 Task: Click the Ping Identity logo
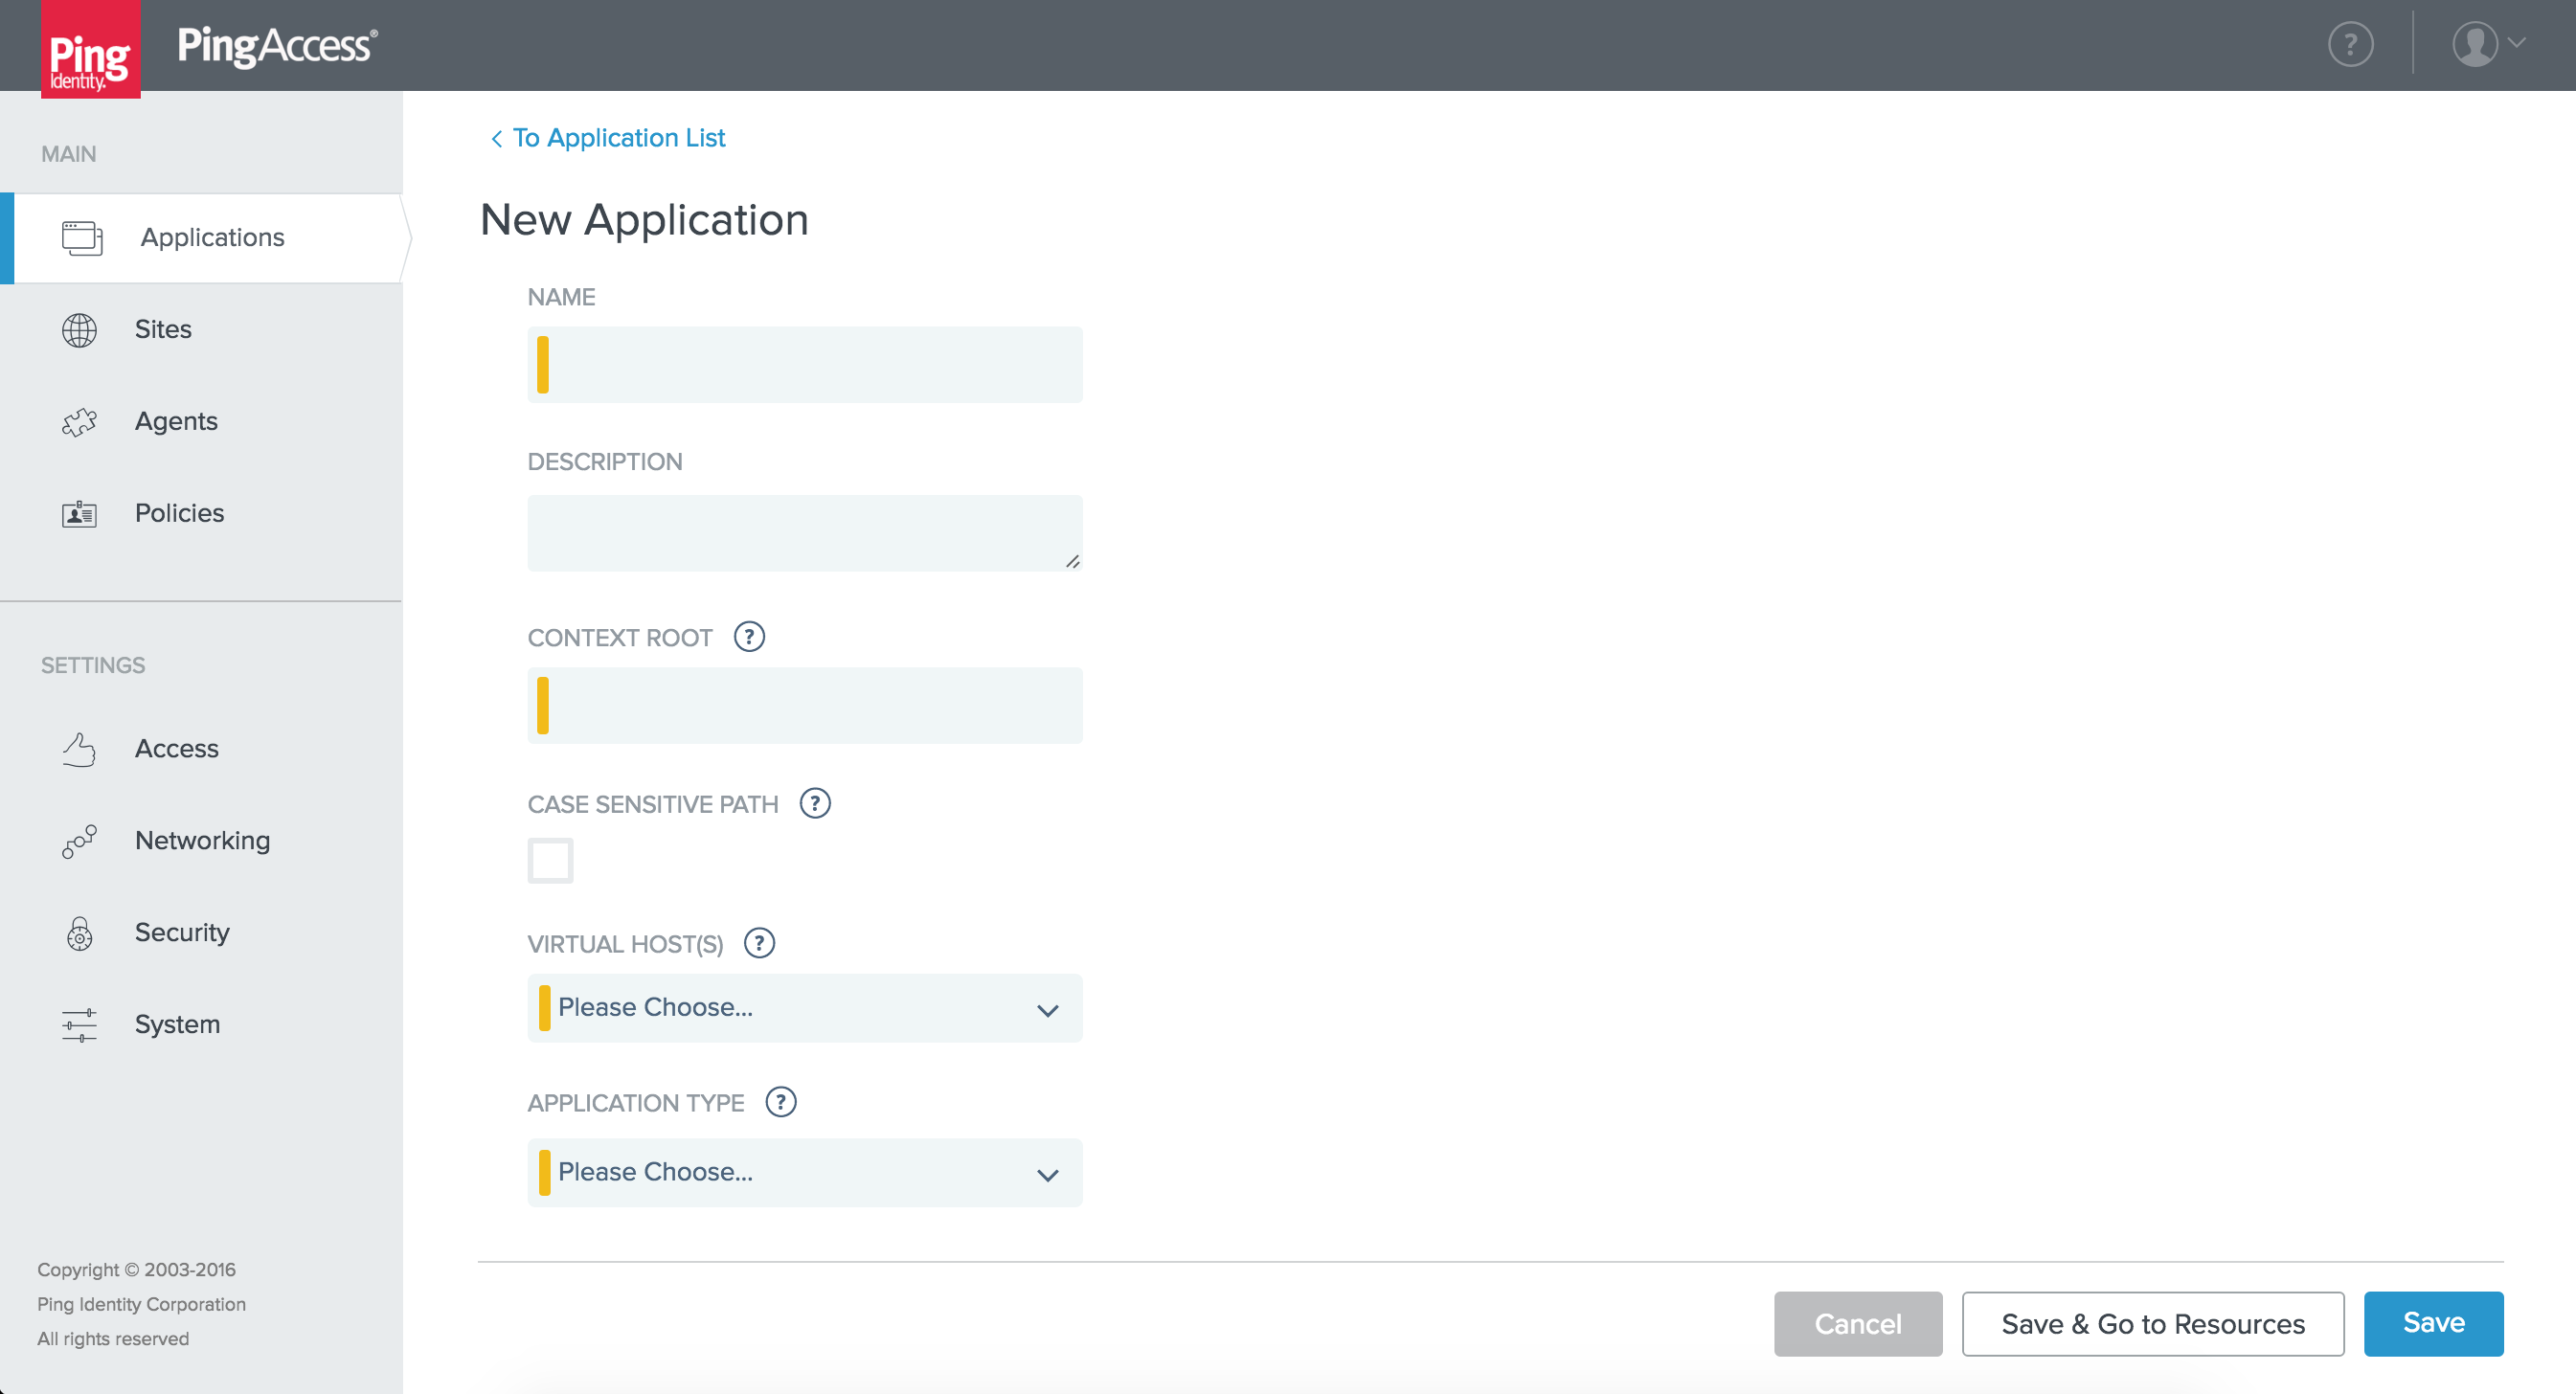[x=90, y=50]
